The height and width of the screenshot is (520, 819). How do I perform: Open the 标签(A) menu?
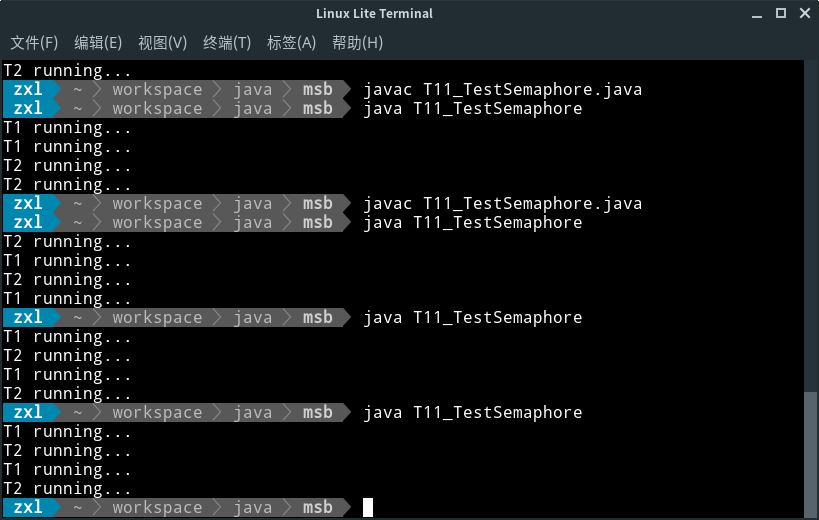pyautogui.click(x=291, y=43)
